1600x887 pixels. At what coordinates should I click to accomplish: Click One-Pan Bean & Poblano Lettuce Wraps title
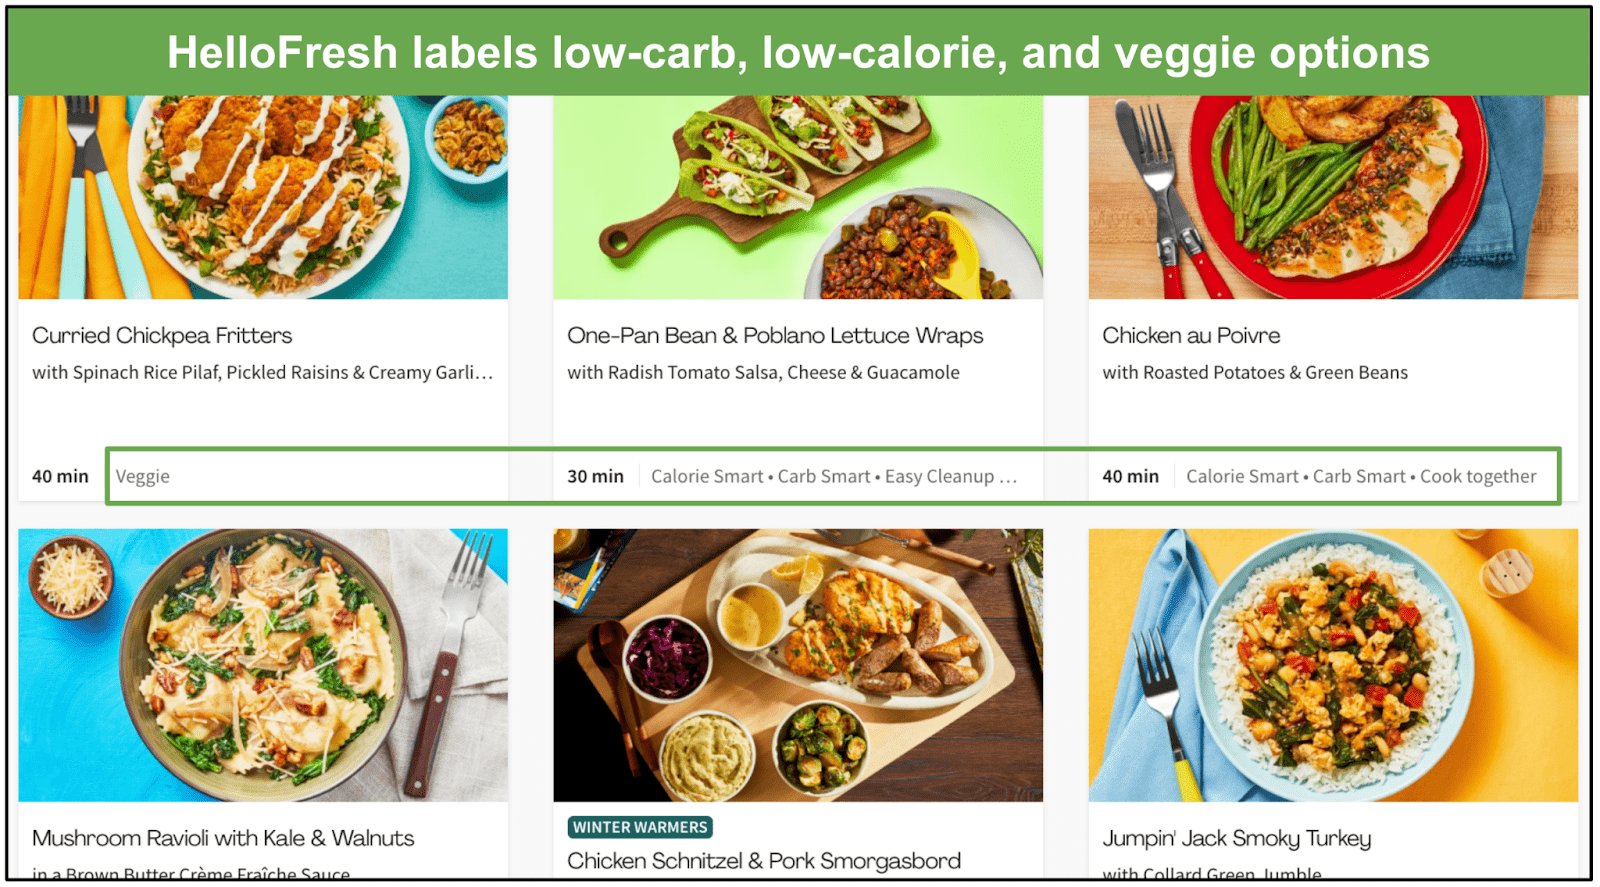tap(775, 336)
